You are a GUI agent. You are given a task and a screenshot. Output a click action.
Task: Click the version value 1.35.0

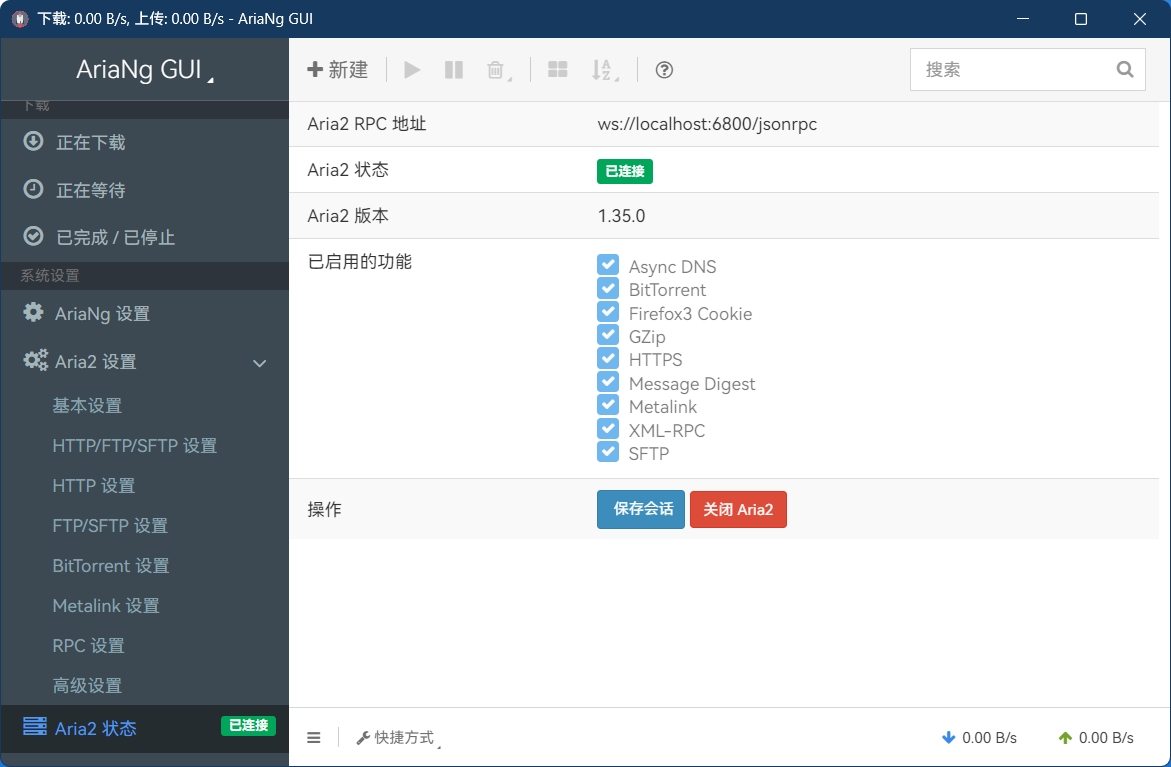pyautogui.click(x=621, y=216)
